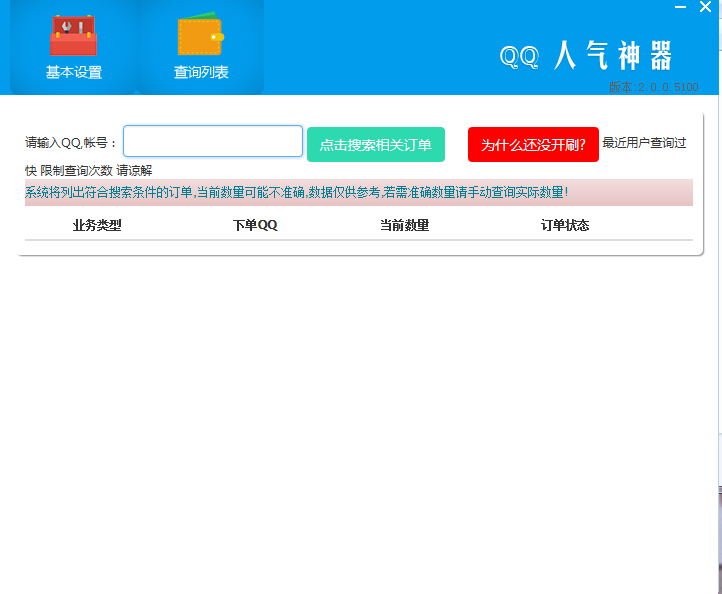Image resolution: width=722 pixels, height=594 pixels.
Task: Focus the QQ帐号 input field
Action: pos(213,141)
